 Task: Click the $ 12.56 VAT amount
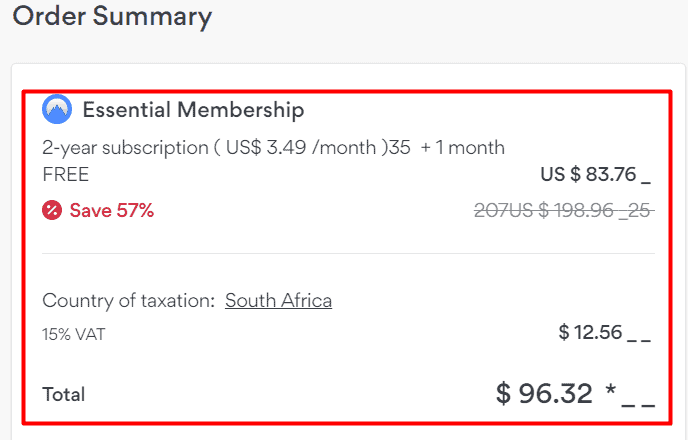590,332
